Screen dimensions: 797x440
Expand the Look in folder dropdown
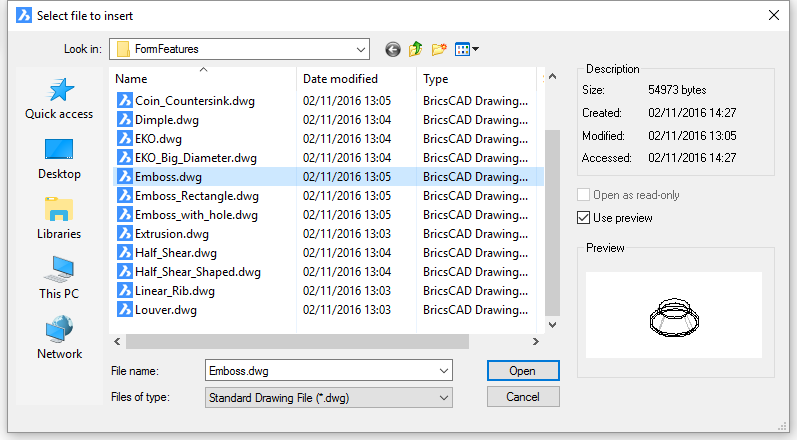tap(360, 49)
